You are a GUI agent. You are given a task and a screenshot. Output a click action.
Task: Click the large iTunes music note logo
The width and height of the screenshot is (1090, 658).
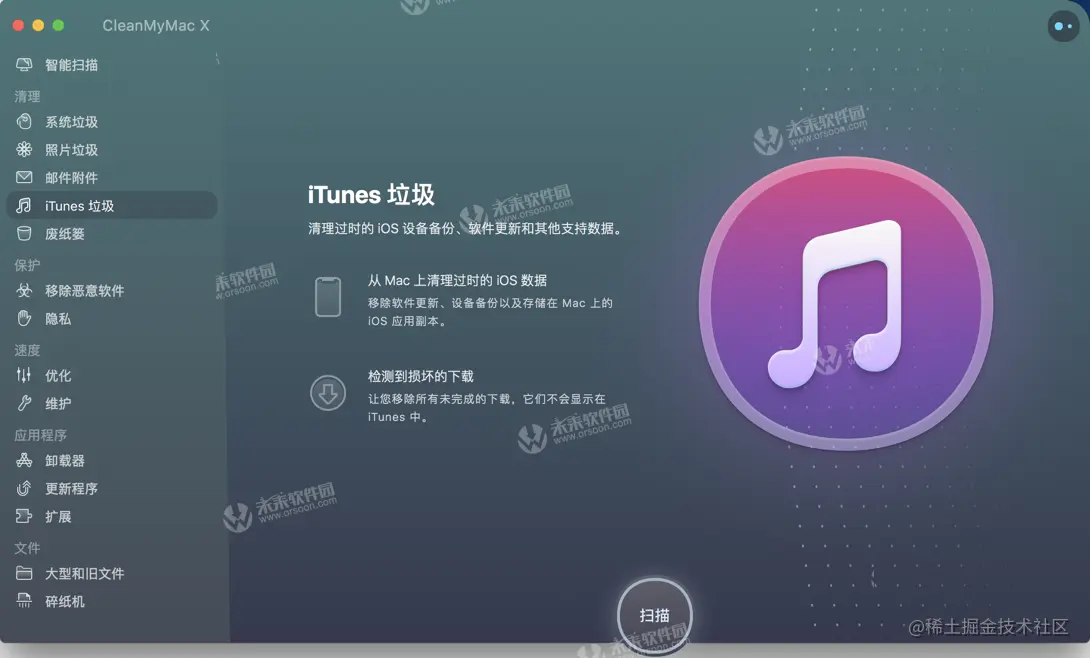(x=845, y=304)
